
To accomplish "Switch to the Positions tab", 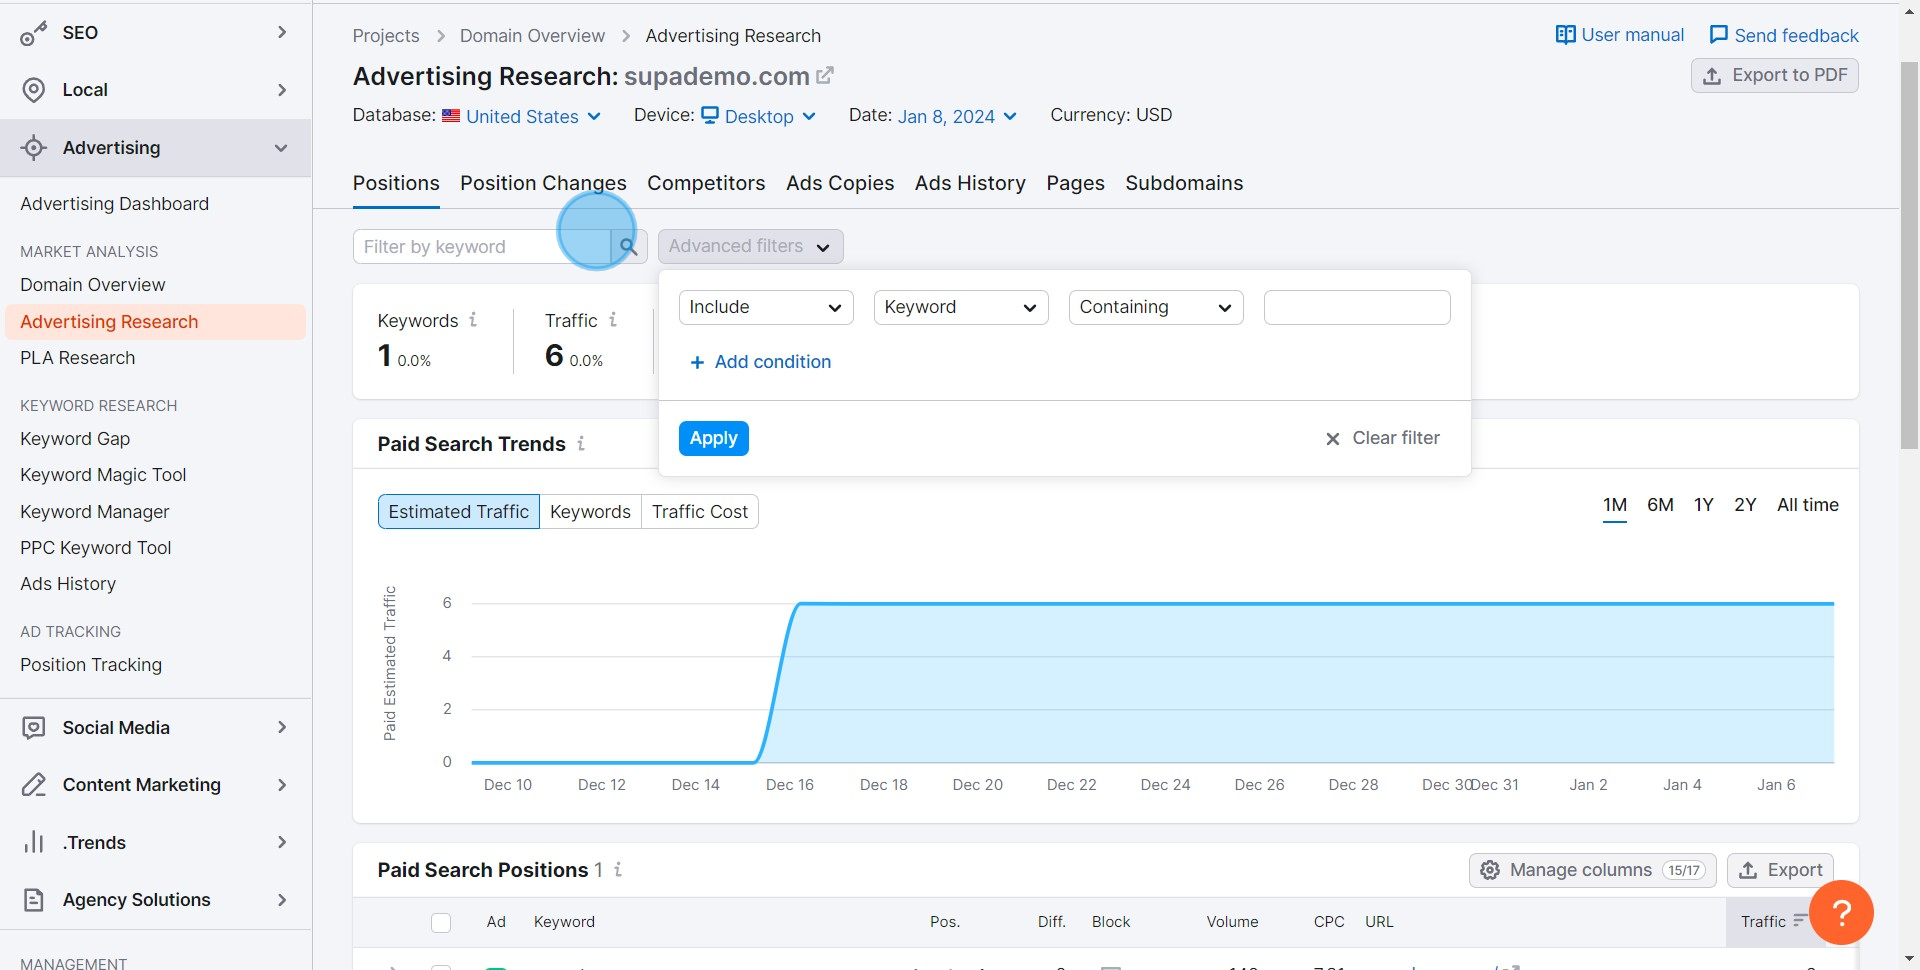I will (396, 183).
